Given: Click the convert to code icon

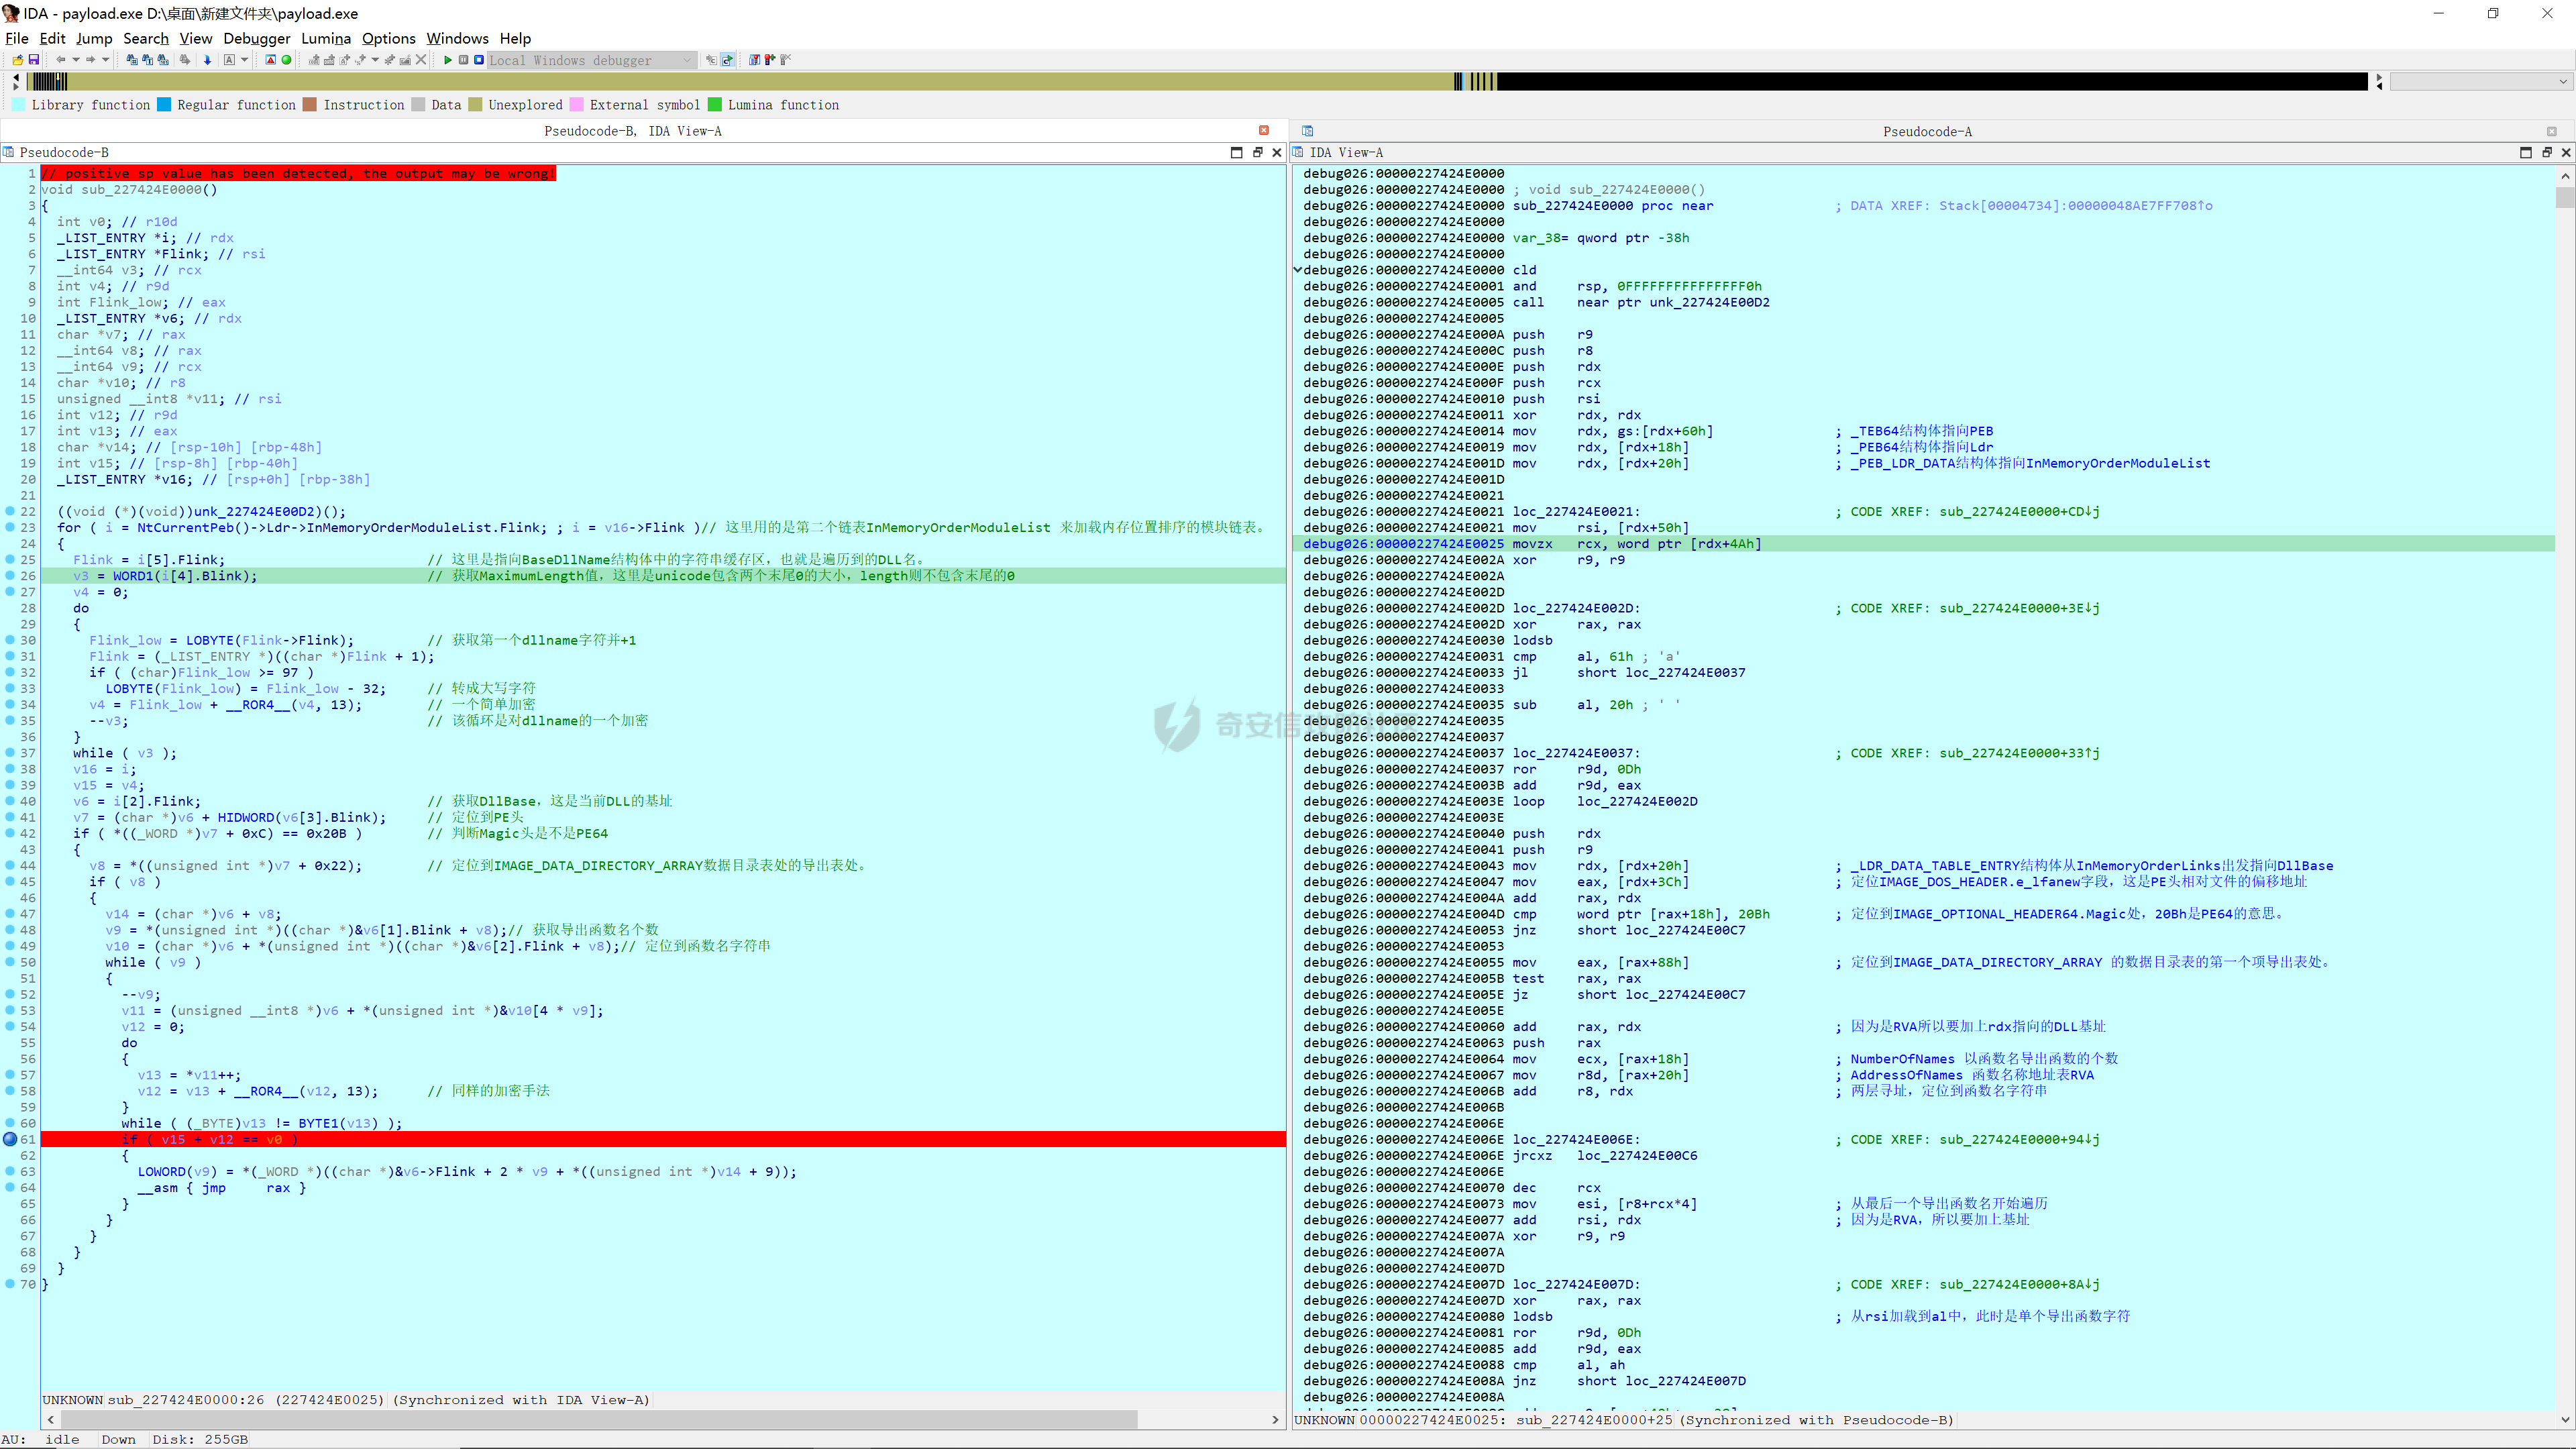Looking at the screenshot, I should click(x=314, y=60).
